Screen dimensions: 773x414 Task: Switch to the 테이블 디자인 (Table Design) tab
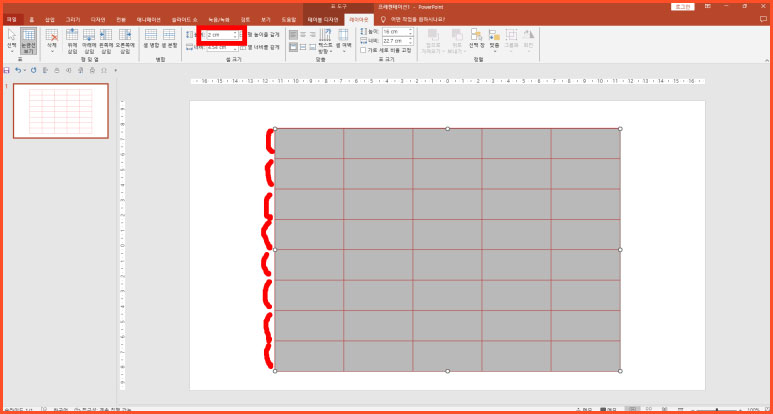tap(323, 20)
